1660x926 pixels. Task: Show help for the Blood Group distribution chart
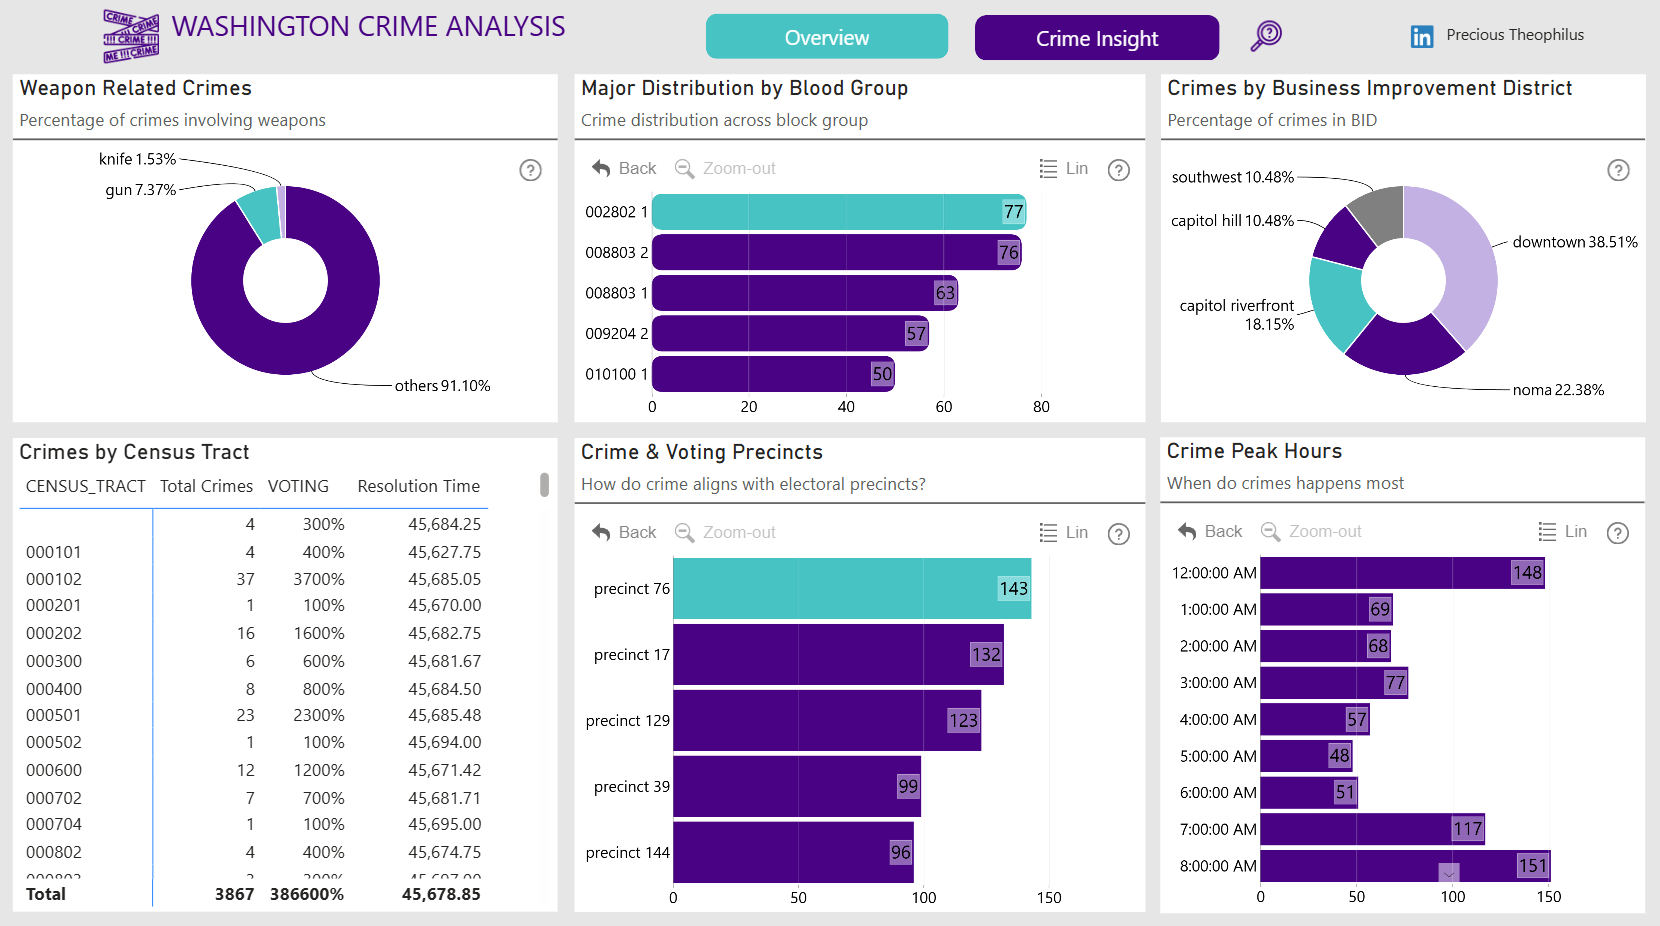tap(1119, 170)
